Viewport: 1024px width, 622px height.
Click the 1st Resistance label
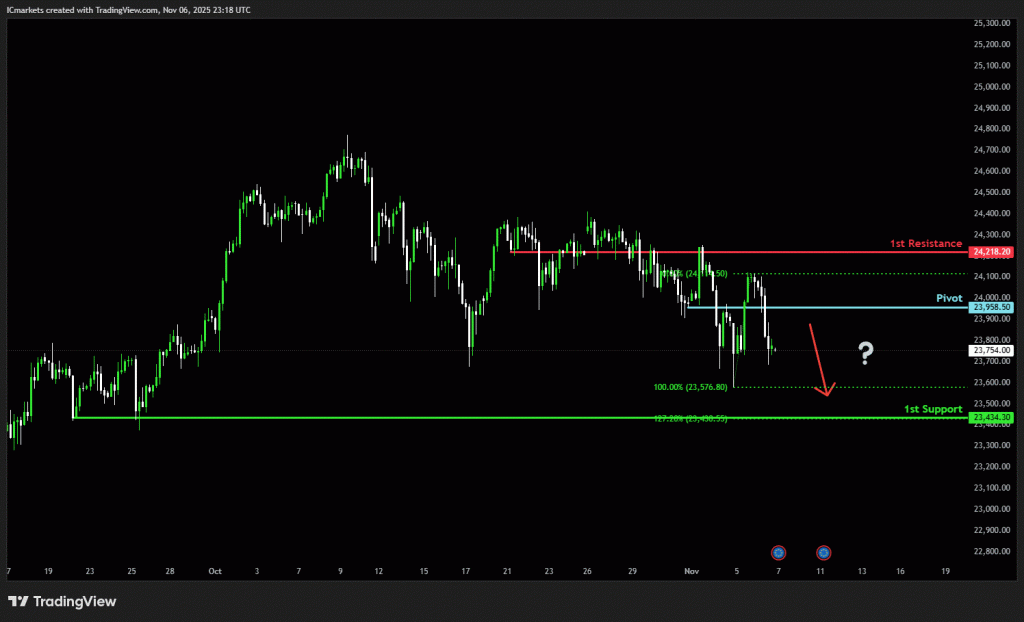tap(926, 243)
